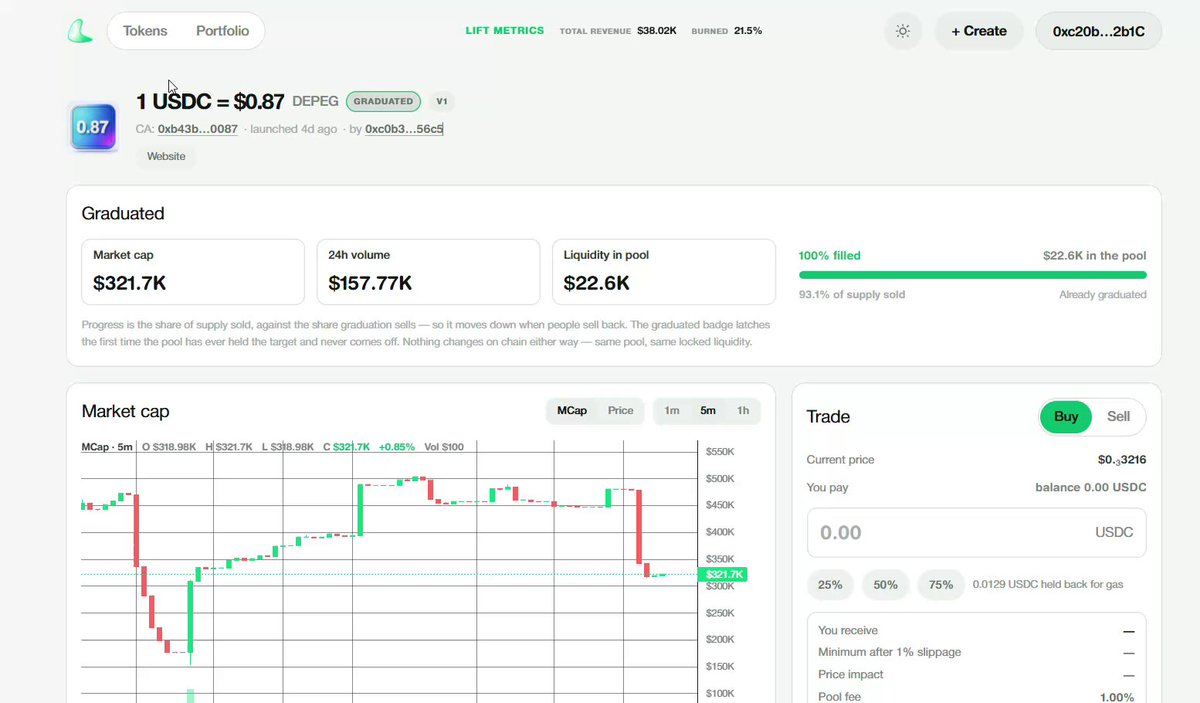Click the 24h volume $157.77K card
Screen dimensions: 1200x703
[x=428, y=272]
